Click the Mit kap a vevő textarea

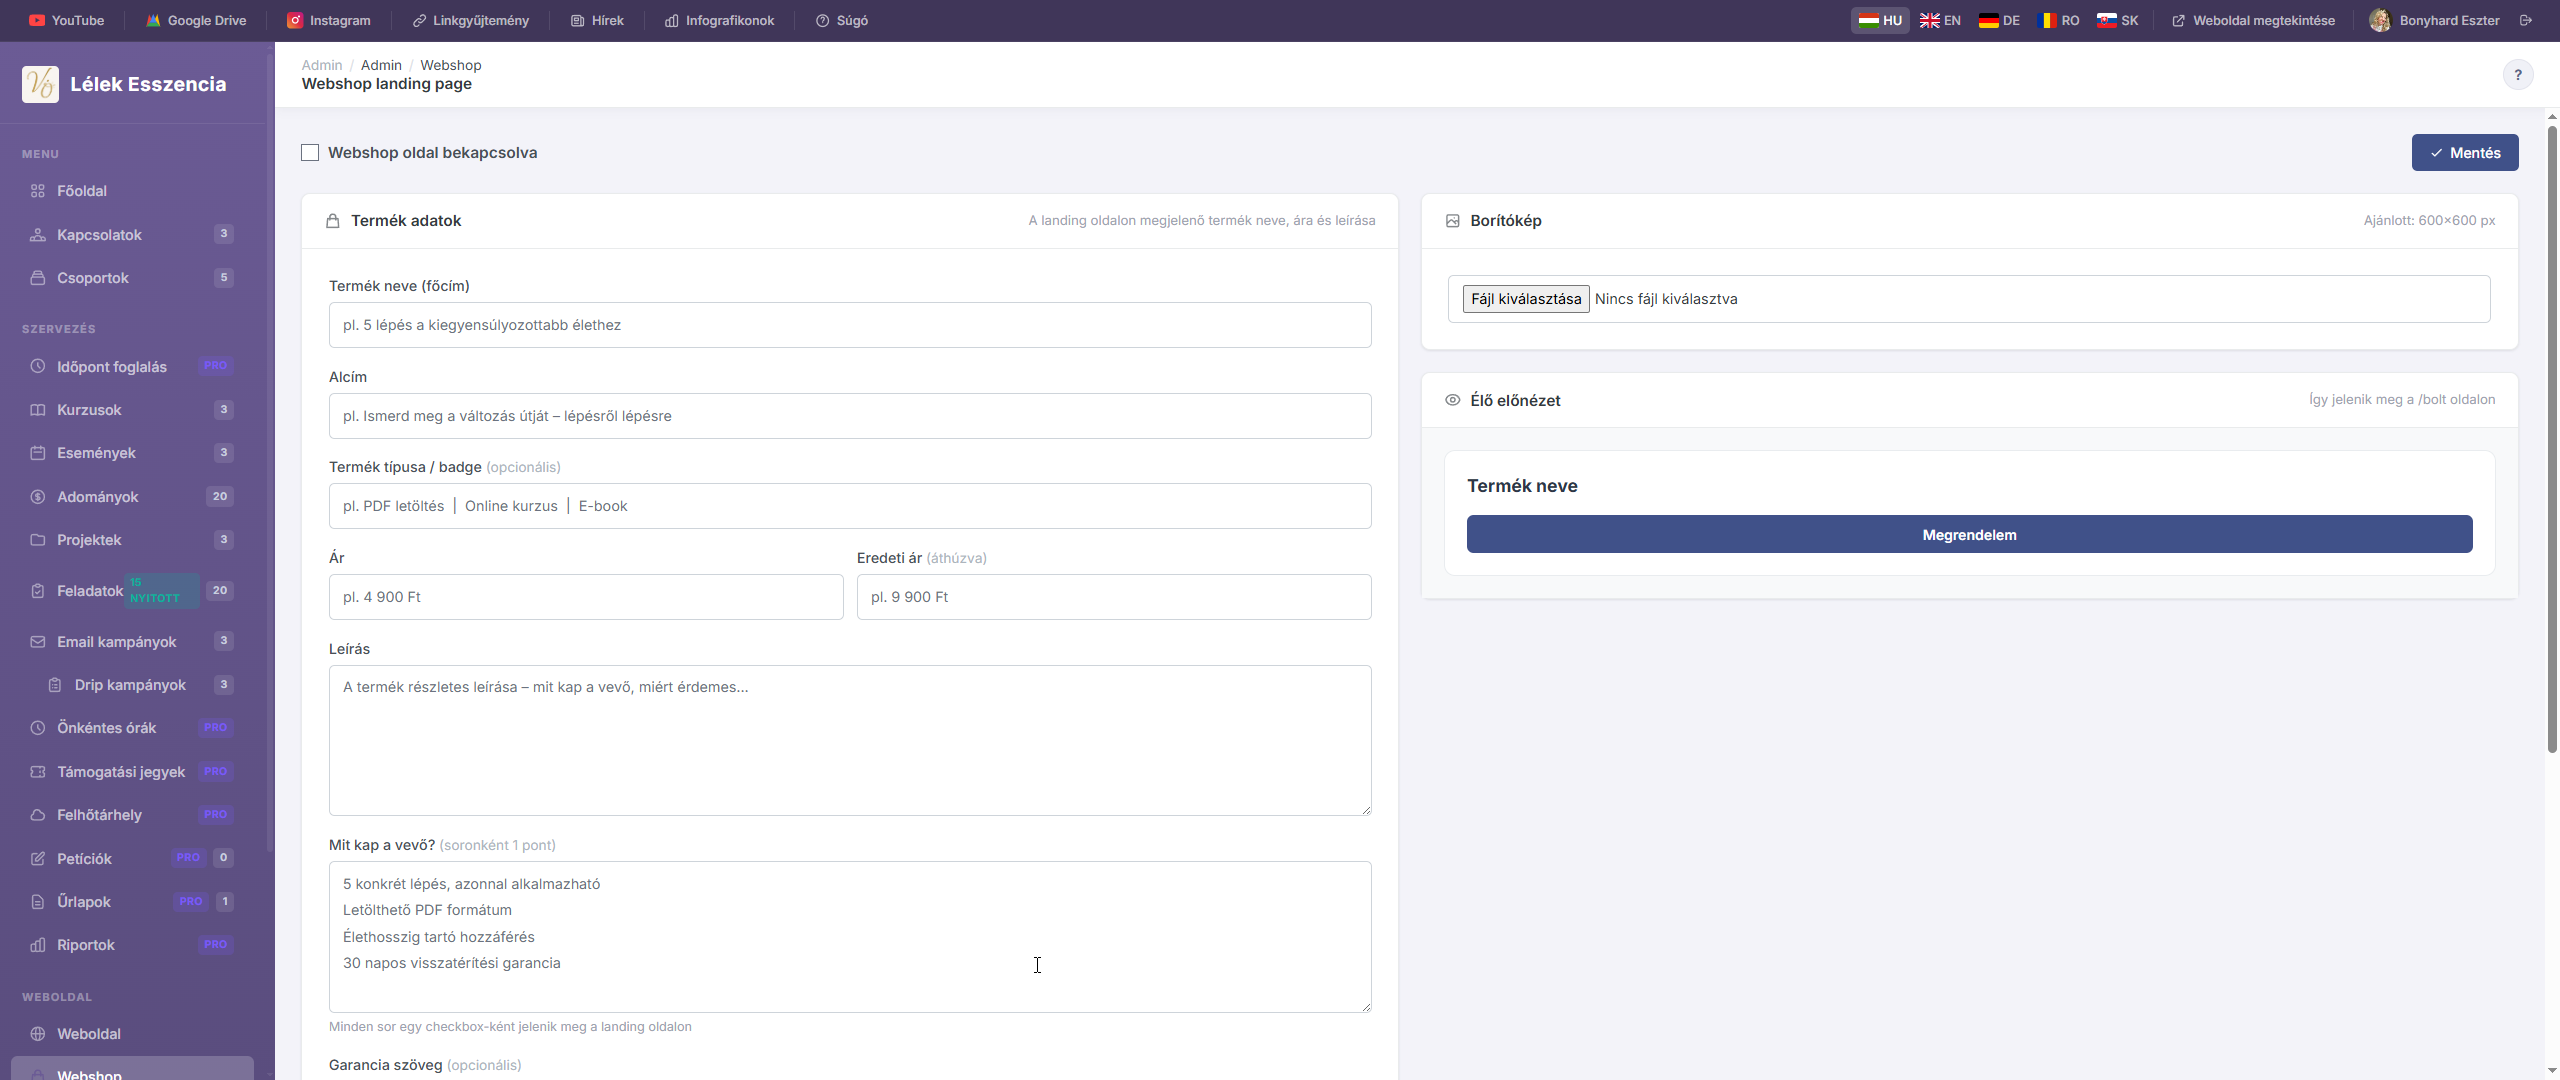click(x=850, y=937)
